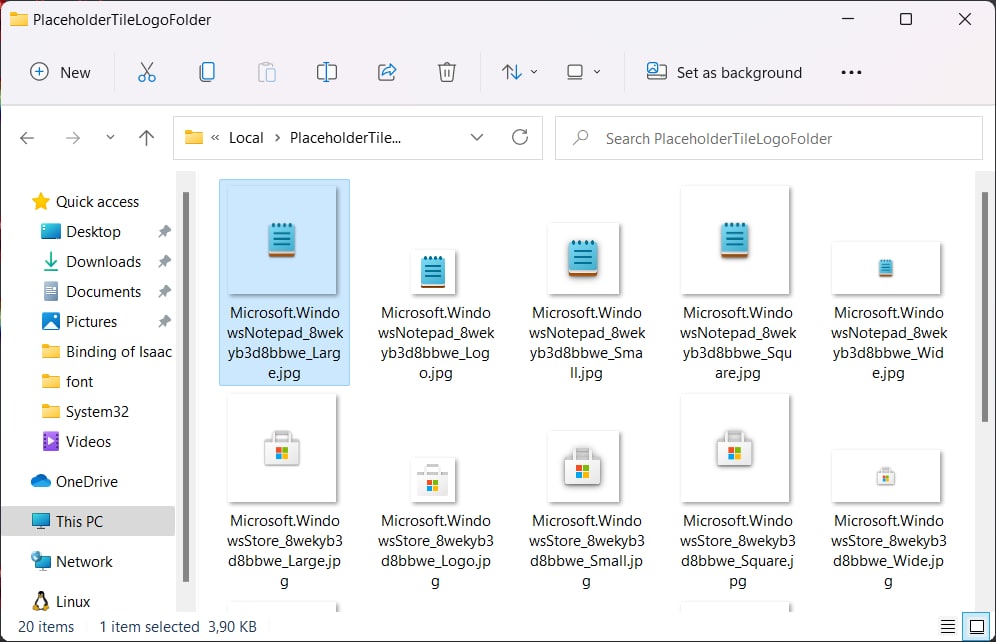The width and height of the screenshot is (996, 642).
Task: Select WindowsNotepad_8wekyb3d8bbwe_Square.jpg file
Action: click(737, 283)
